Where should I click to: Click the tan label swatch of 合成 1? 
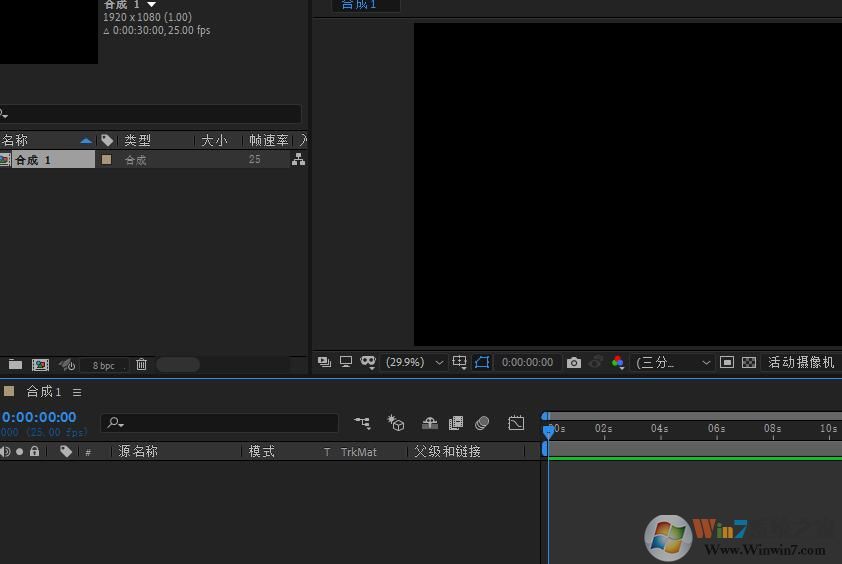click(107, 160)
